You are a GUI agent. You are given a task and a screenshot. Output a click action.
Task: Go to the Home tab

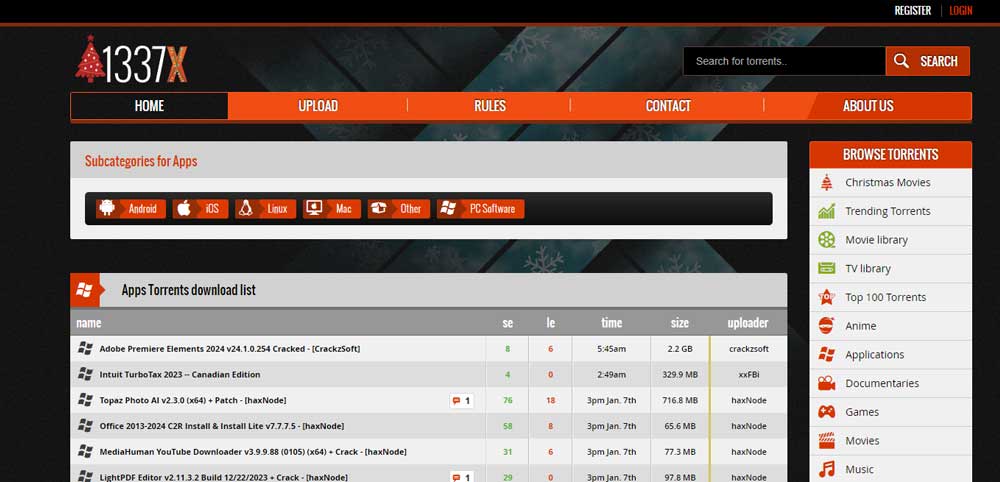point(149,106)
